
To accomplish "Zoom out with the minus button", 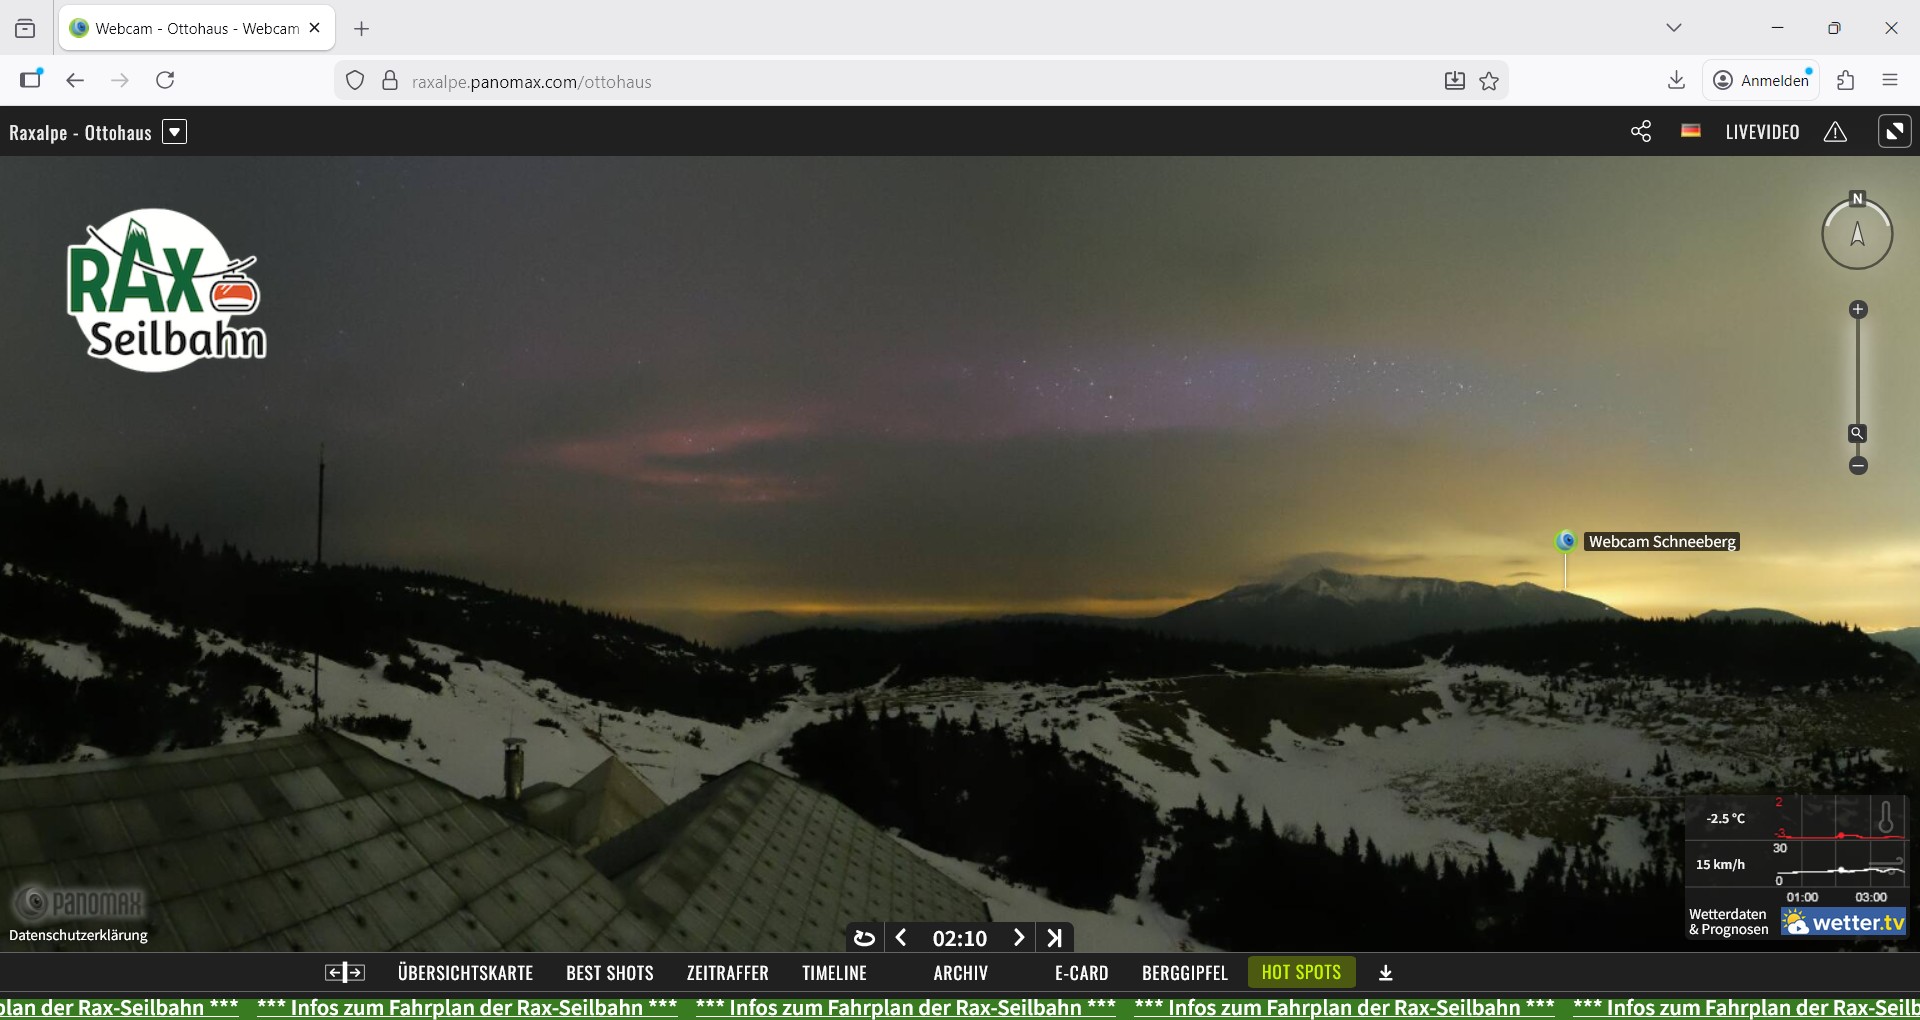I will point(1858,466).
